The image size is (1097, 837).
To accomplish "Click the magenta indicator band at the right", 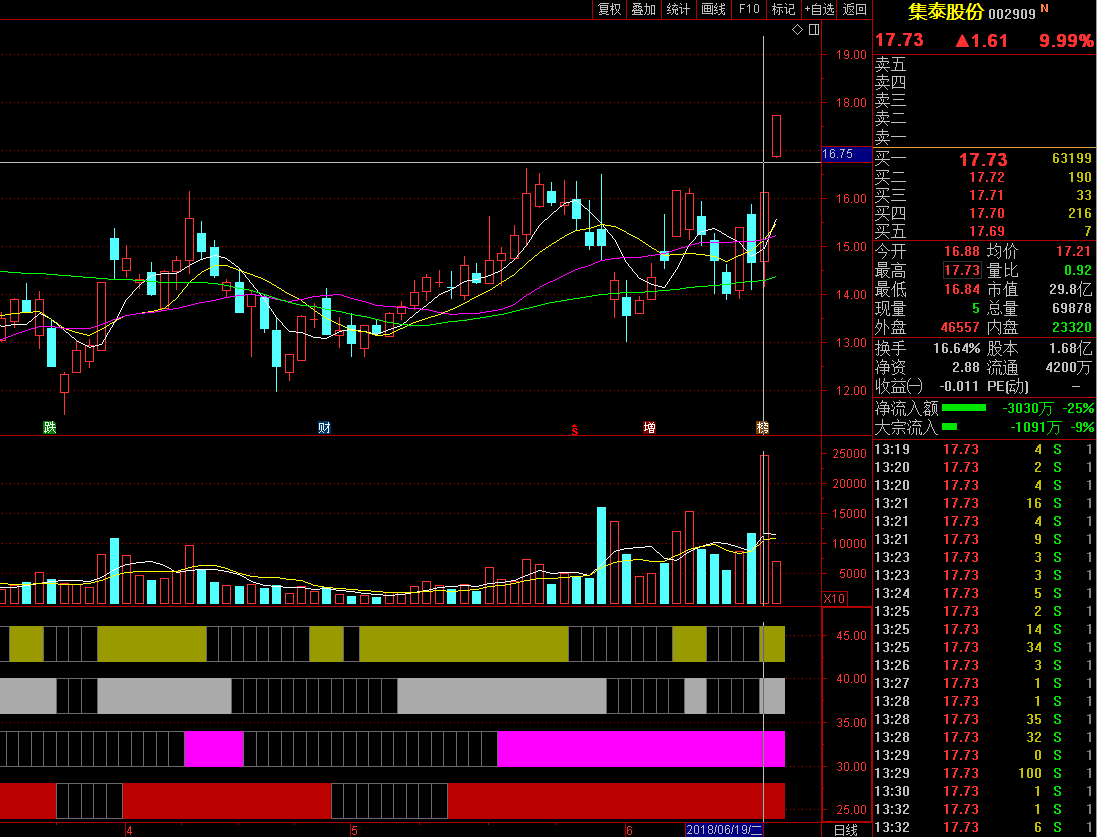I will coord(641,748).
